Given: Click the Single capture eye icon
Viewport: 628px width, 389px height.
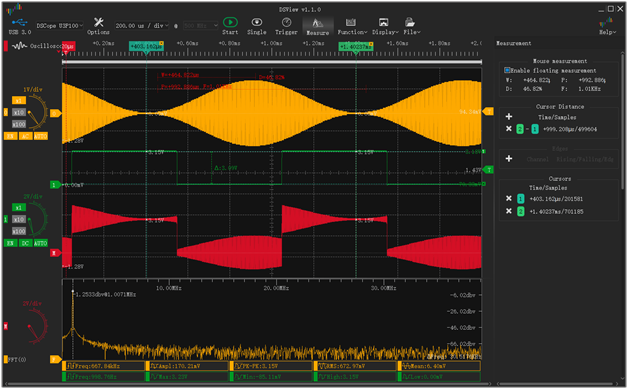Looking at the screenshot, I should [257, 22].
